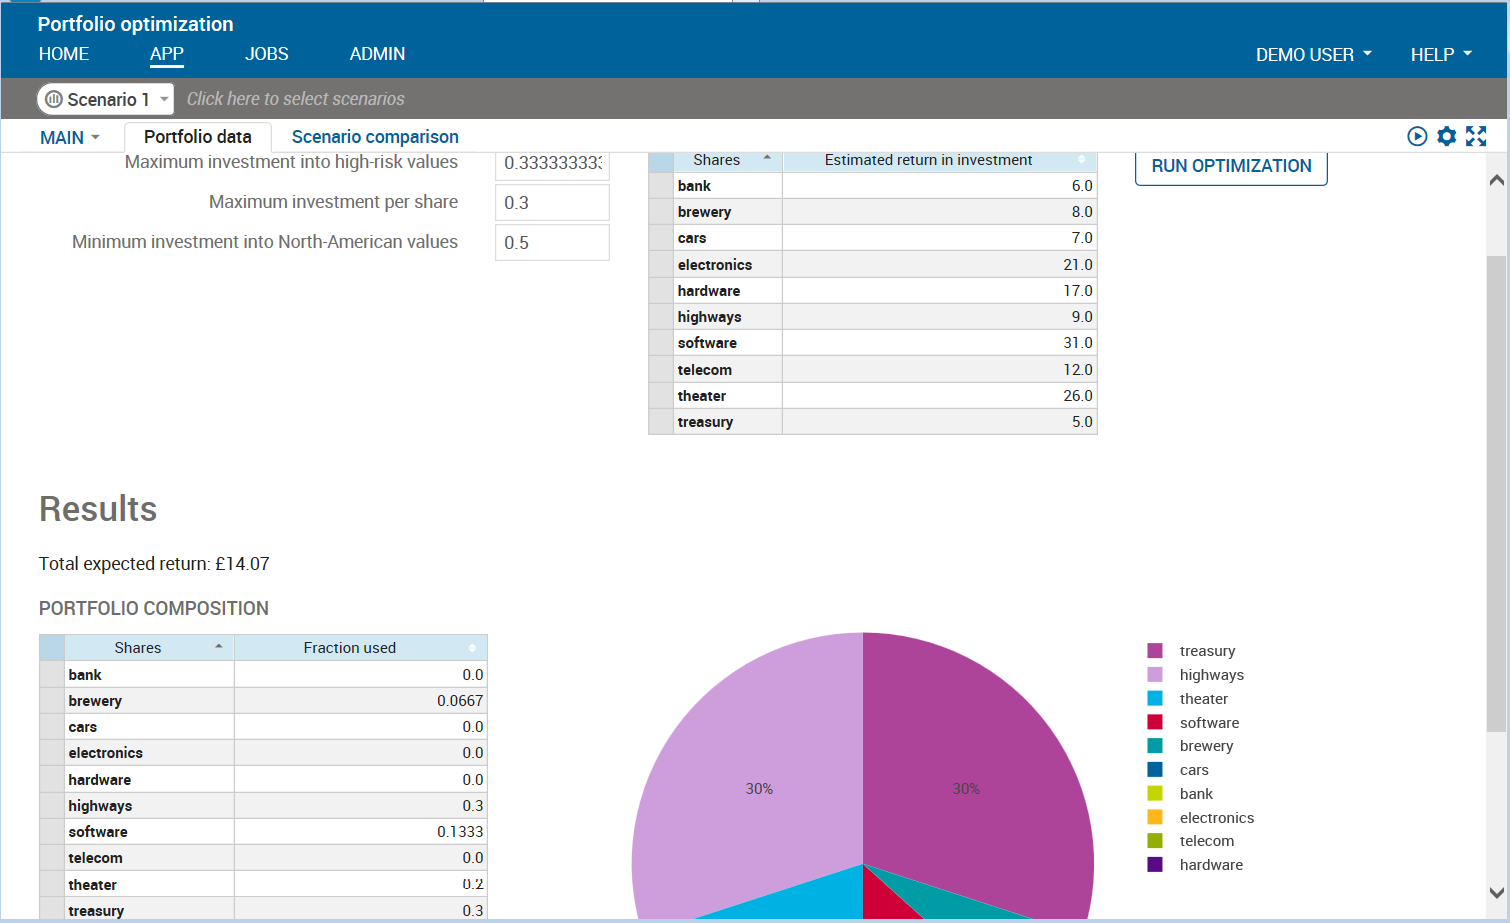Enter fullscreen using the expand arrows icon
The height and width of the screenshot is (923, 1510).
point(1477,136)
